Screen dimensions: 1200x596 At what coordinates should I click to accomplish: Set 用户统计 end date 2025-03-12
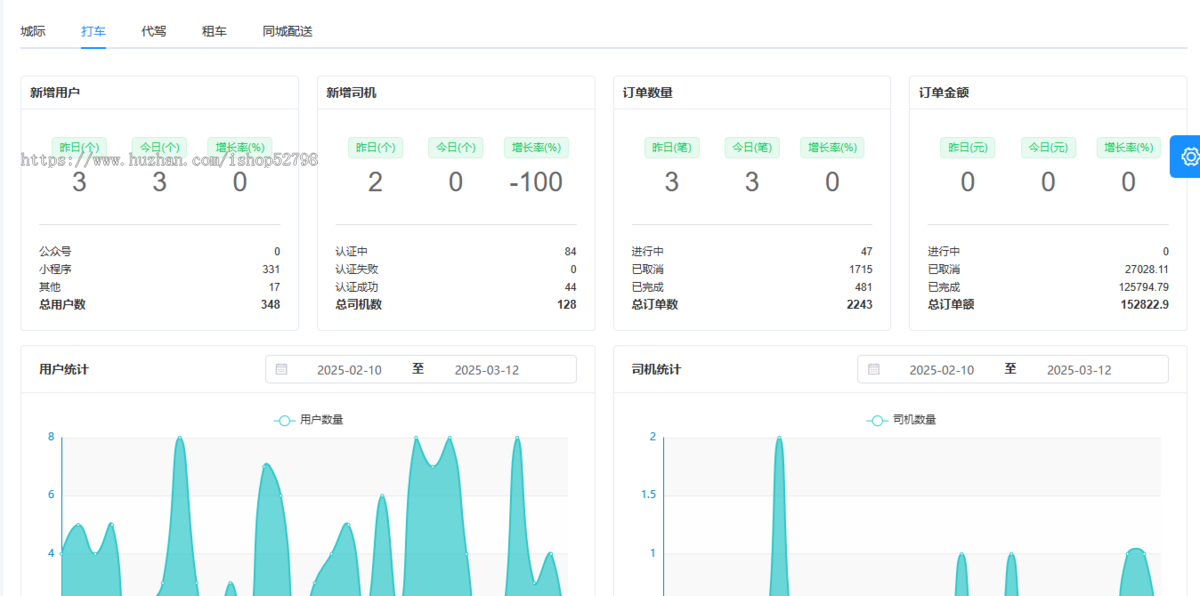pos(487,370)
